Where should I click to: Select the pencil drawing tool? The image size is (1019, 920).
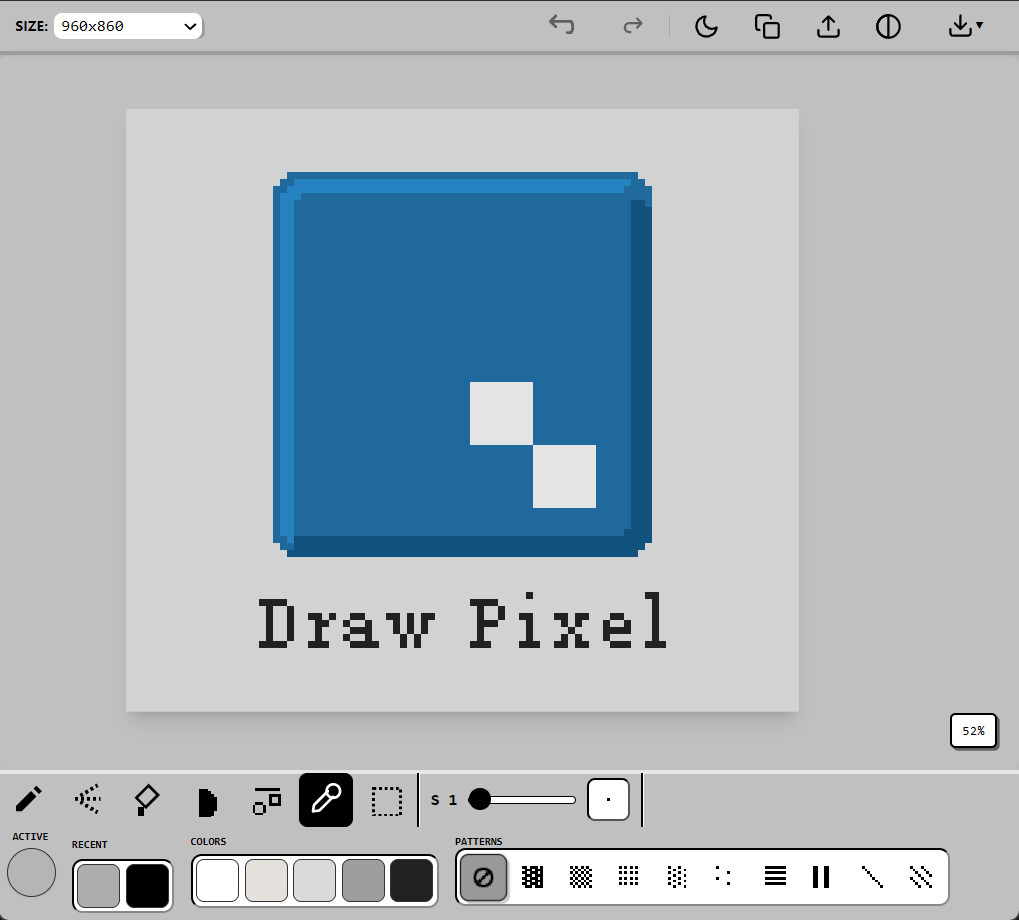(29, 800)
